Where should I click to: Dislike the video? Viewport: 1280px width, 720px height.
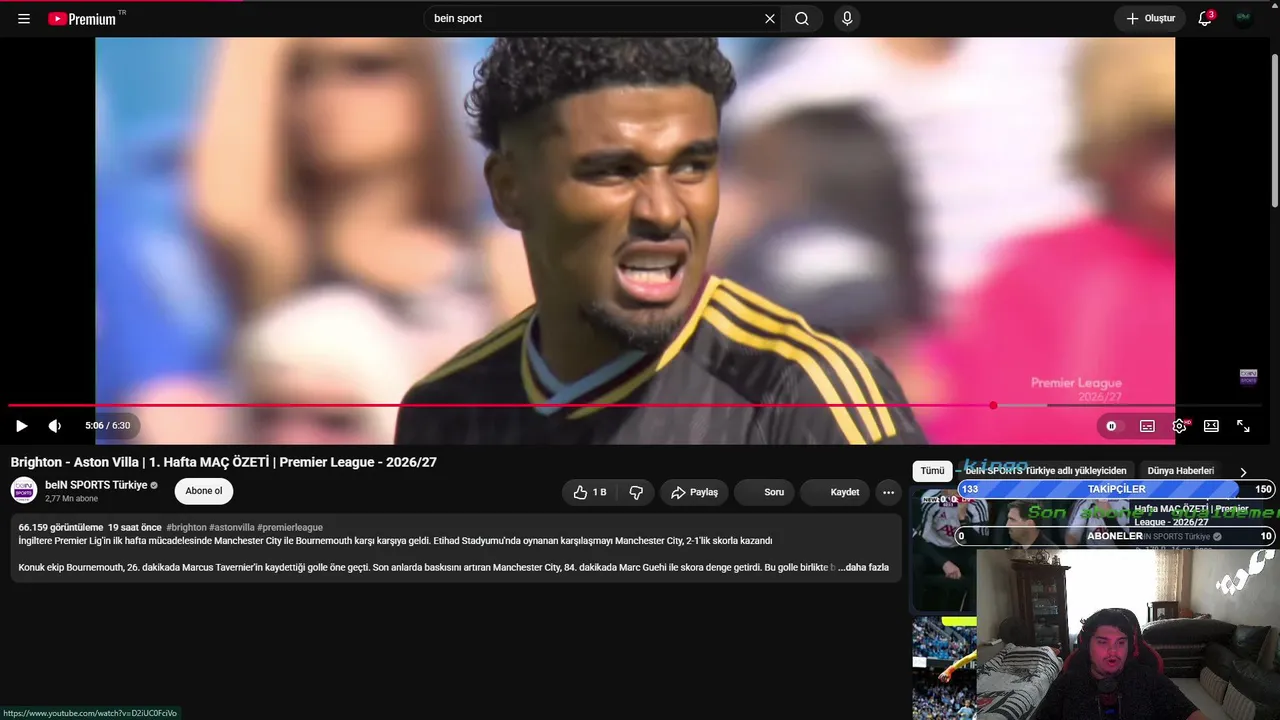[x=636, y=492]
